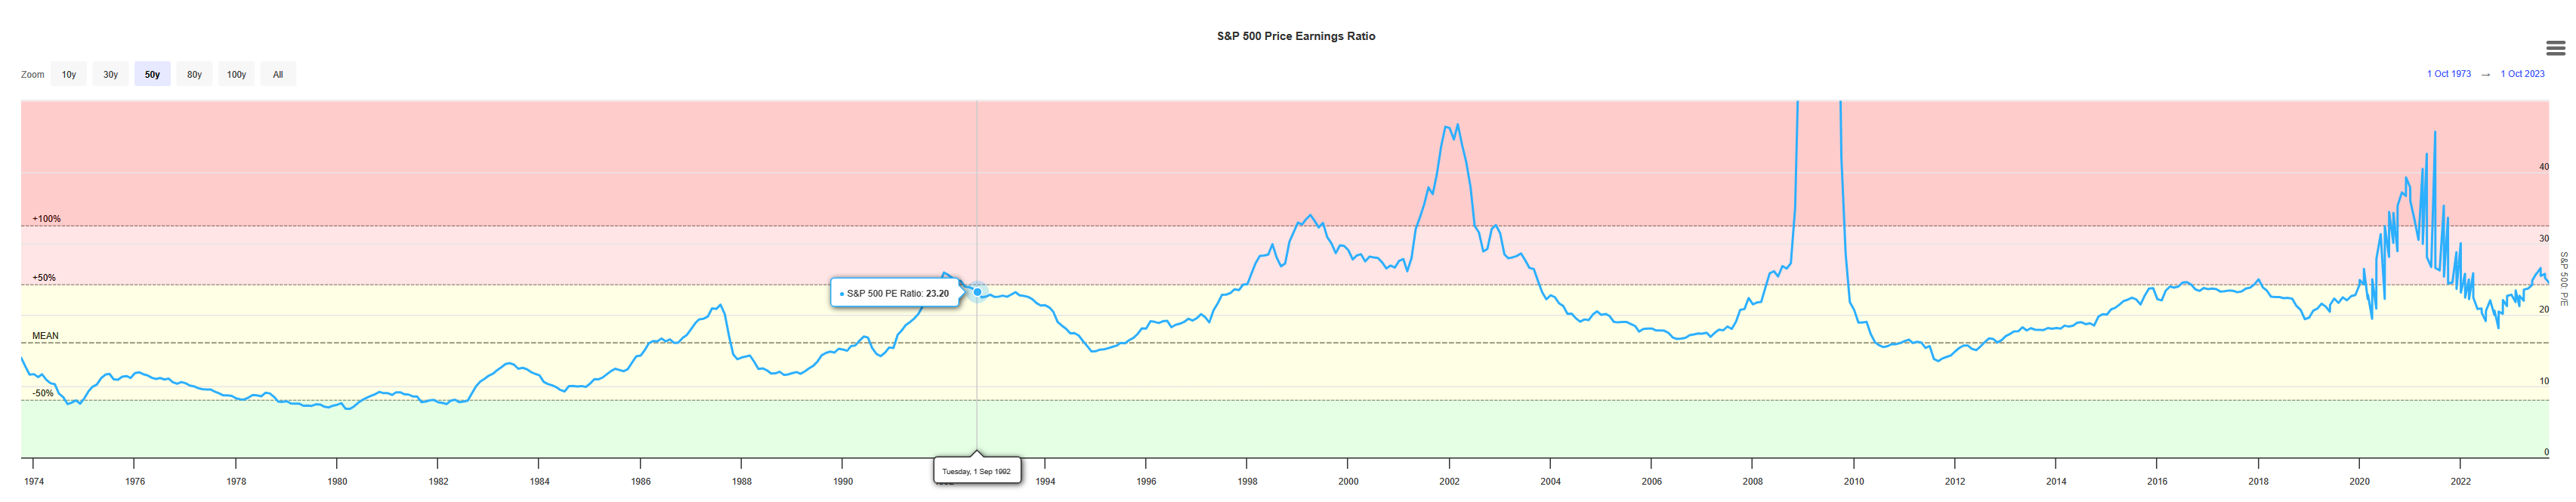This screenshot has width=2576, height=502.
Task: Show All available history
Action: click(278, 74)
